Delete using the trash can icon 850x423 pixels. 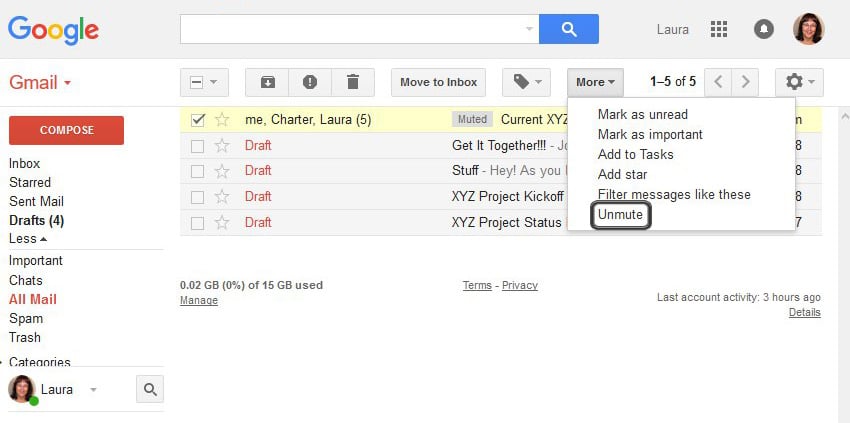click(x=353, y=82)
